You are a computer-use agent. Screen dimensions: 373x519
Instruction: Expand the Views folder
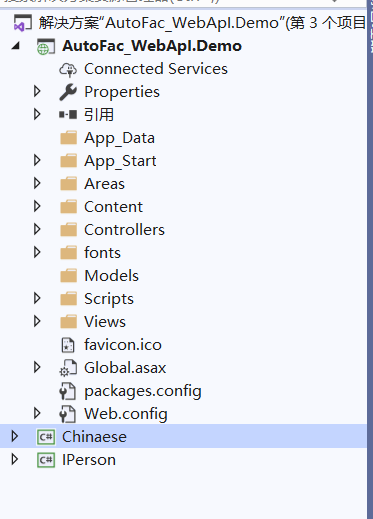coord(37,322)
